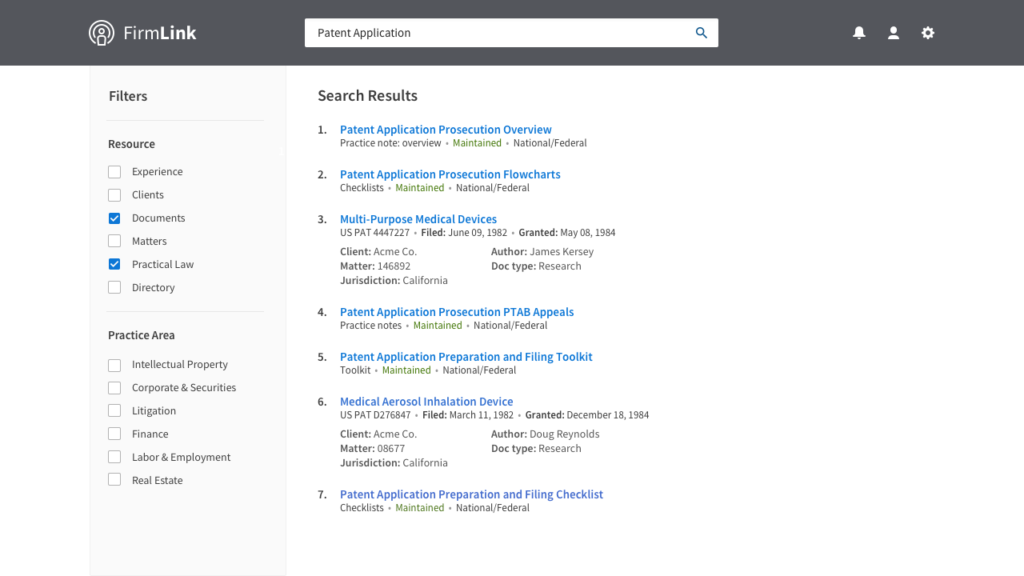Image resolution: width=1024 pixels, height=576 pixels.
Task: Click in the Patent Application search field
Action: click(x=500, y=33)
